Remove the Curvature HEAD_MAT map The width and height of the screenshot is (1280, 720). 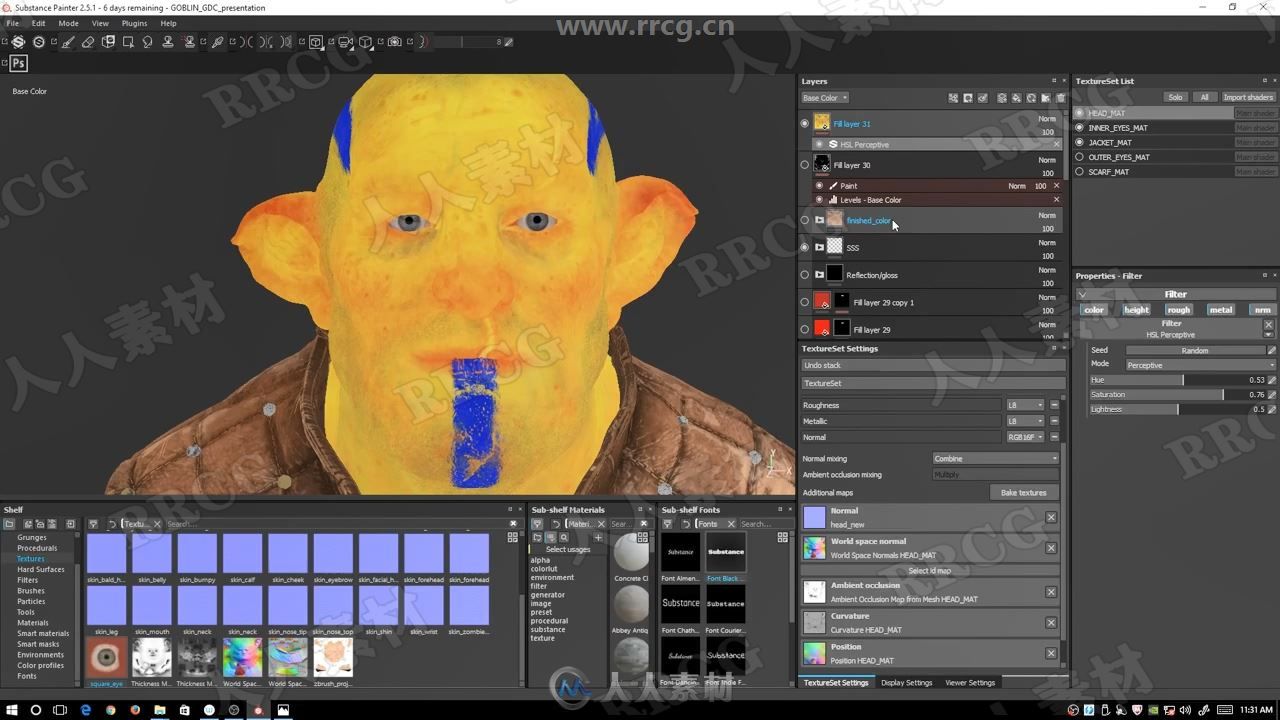pos(1051,622)
